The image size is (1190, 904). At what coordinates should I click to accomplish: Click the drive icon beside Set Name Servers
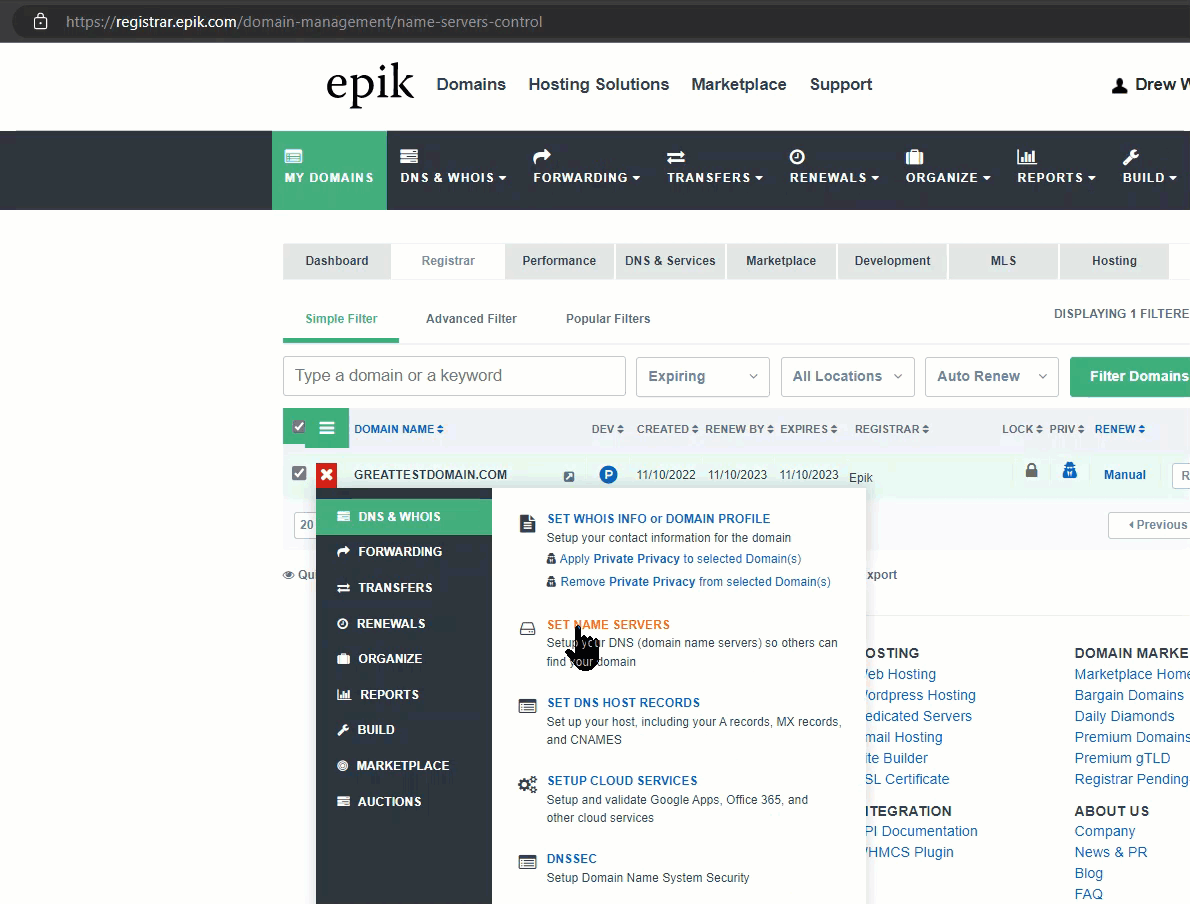[x=527, y=628]
